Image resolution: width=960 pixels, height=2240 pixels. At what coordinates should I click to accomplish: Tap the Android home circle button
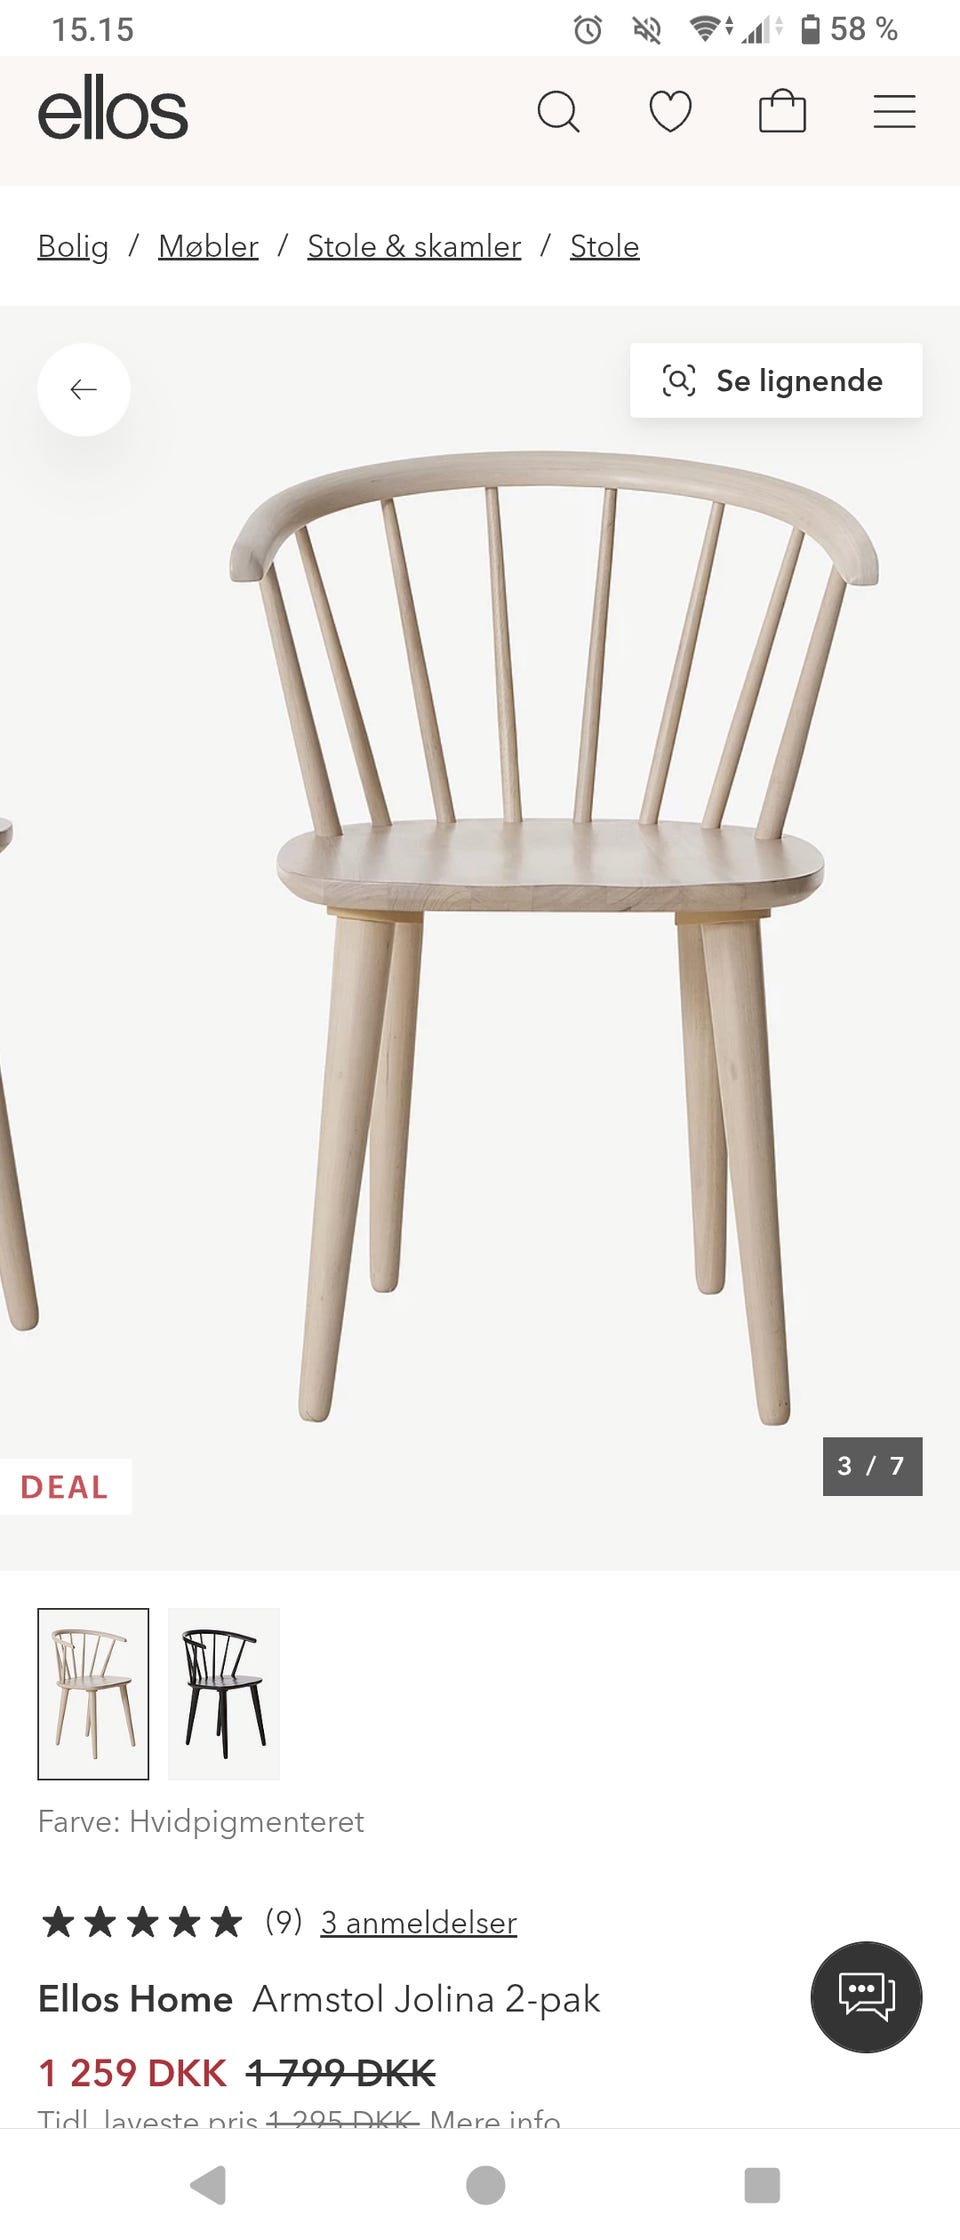click(486, 2185)
